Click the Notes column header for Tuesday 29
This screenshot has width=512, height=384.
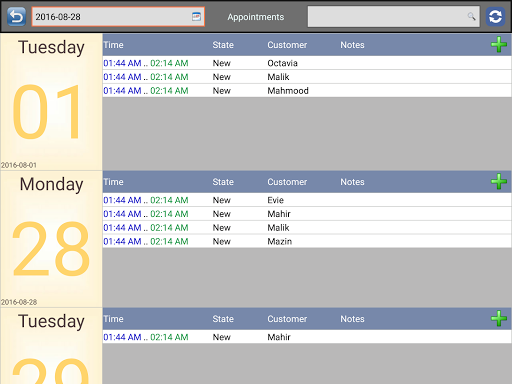click(x=352, y=319)
